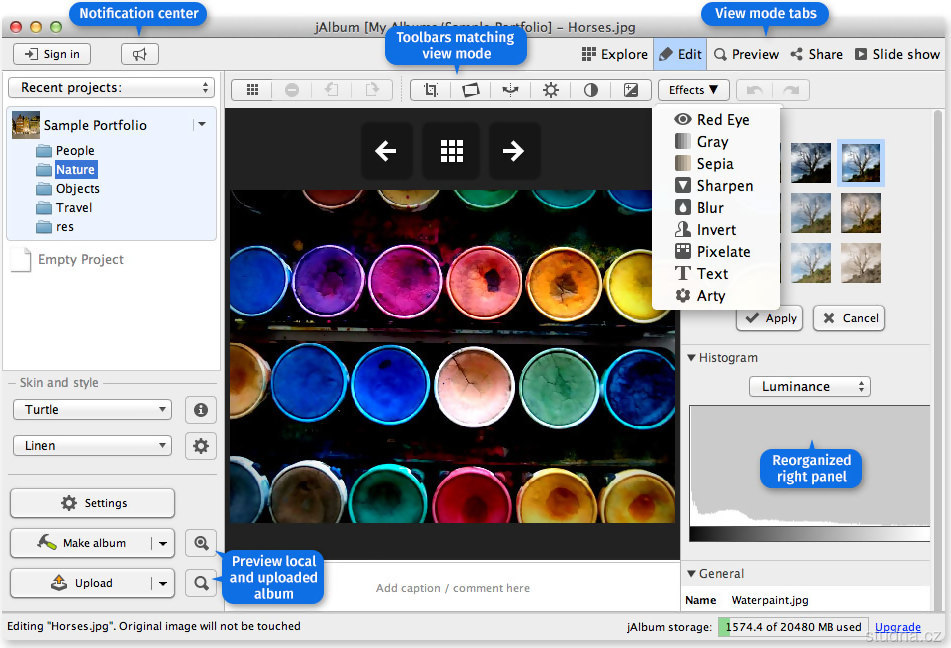
Task: Go to the previous image arrow
Action: (386, 151)
